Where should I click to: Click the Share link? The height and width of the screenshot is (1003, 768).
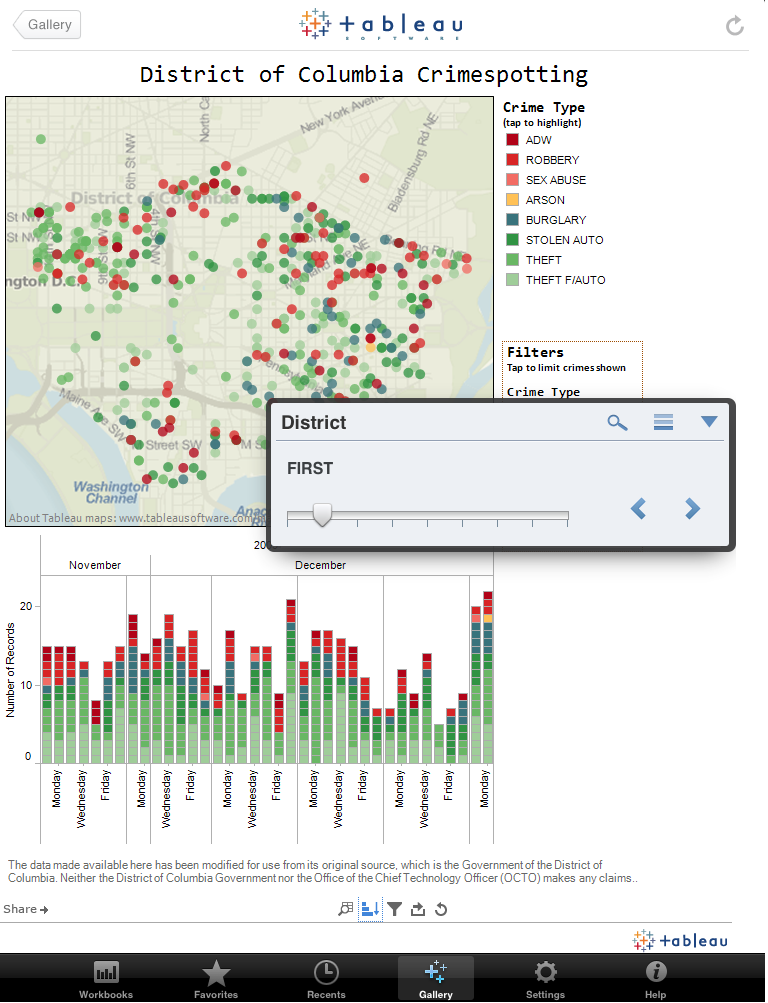coord(26,909)
